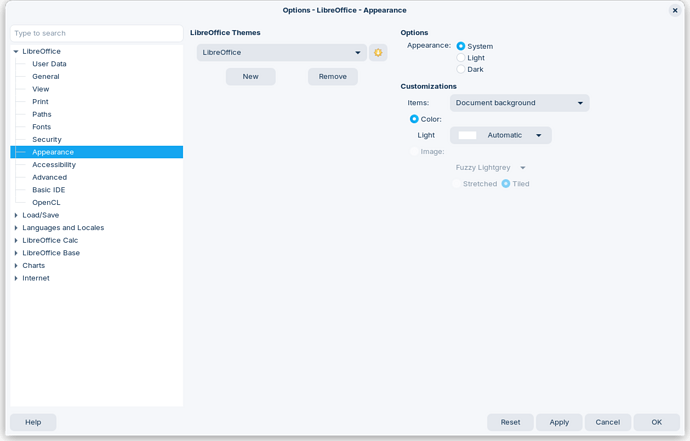Image resolution: width=690 pixels, height=441 pixels.
Task: Open Security settings page
Action: click(47, 140)
